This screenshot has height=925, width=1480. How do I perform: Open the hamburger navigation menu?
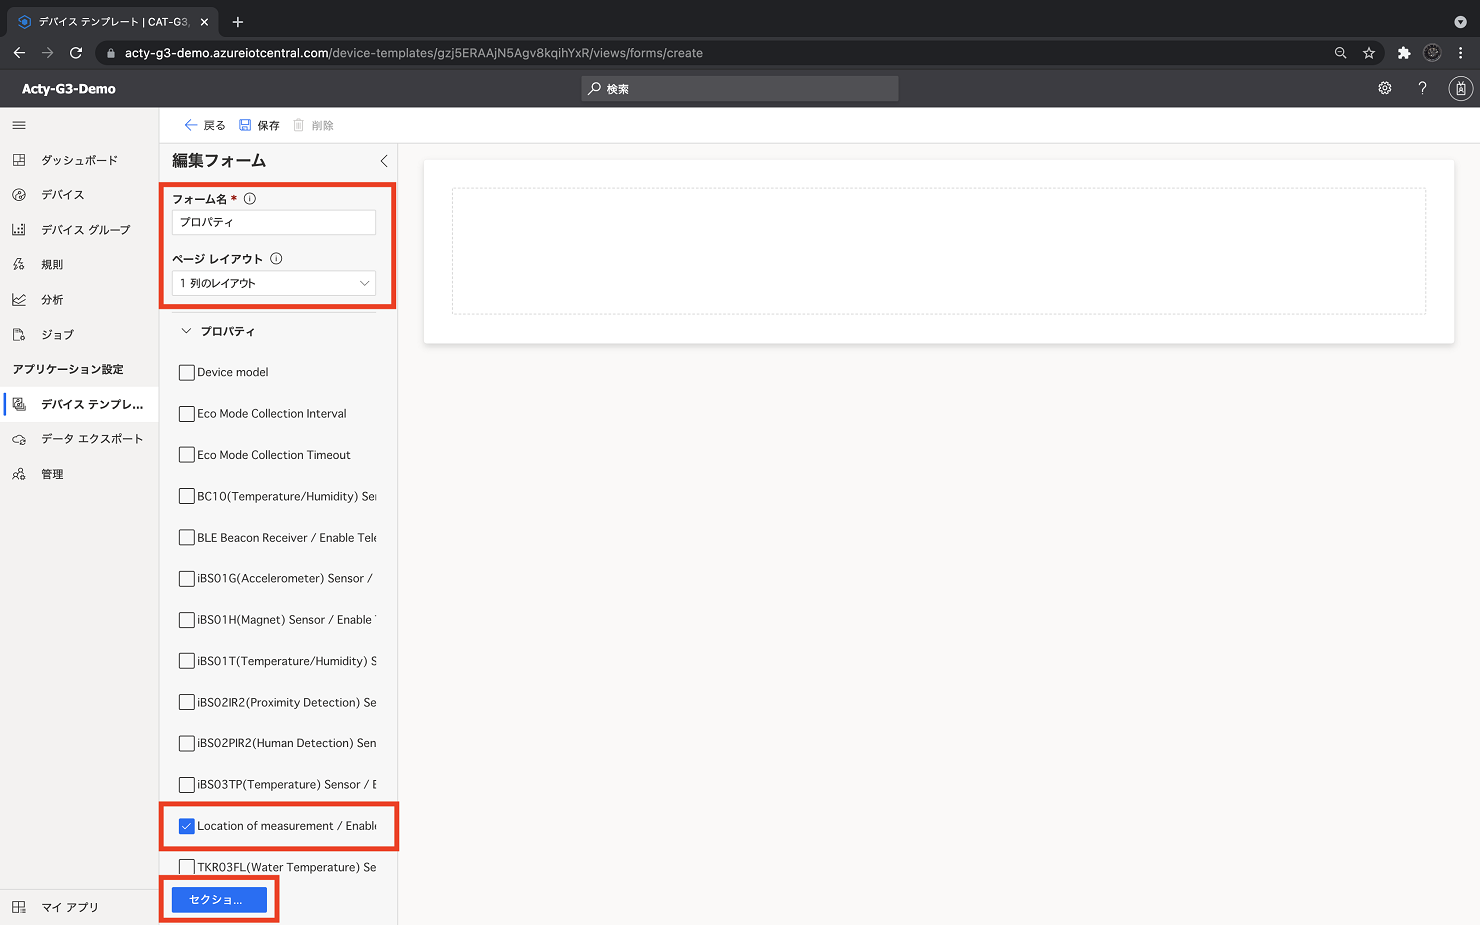point(19,125)
